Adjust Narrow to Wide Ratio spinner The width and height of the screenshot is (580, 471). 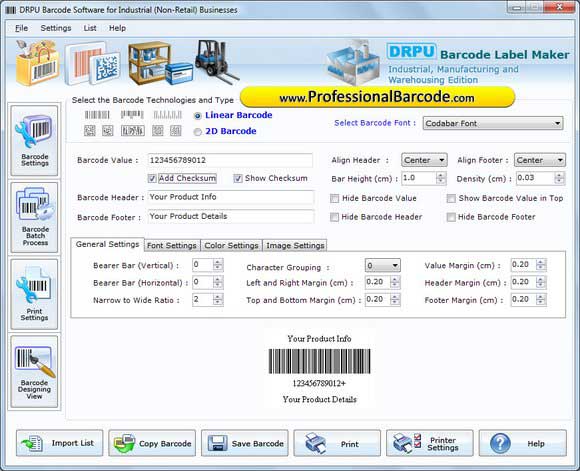coord(218,300)
